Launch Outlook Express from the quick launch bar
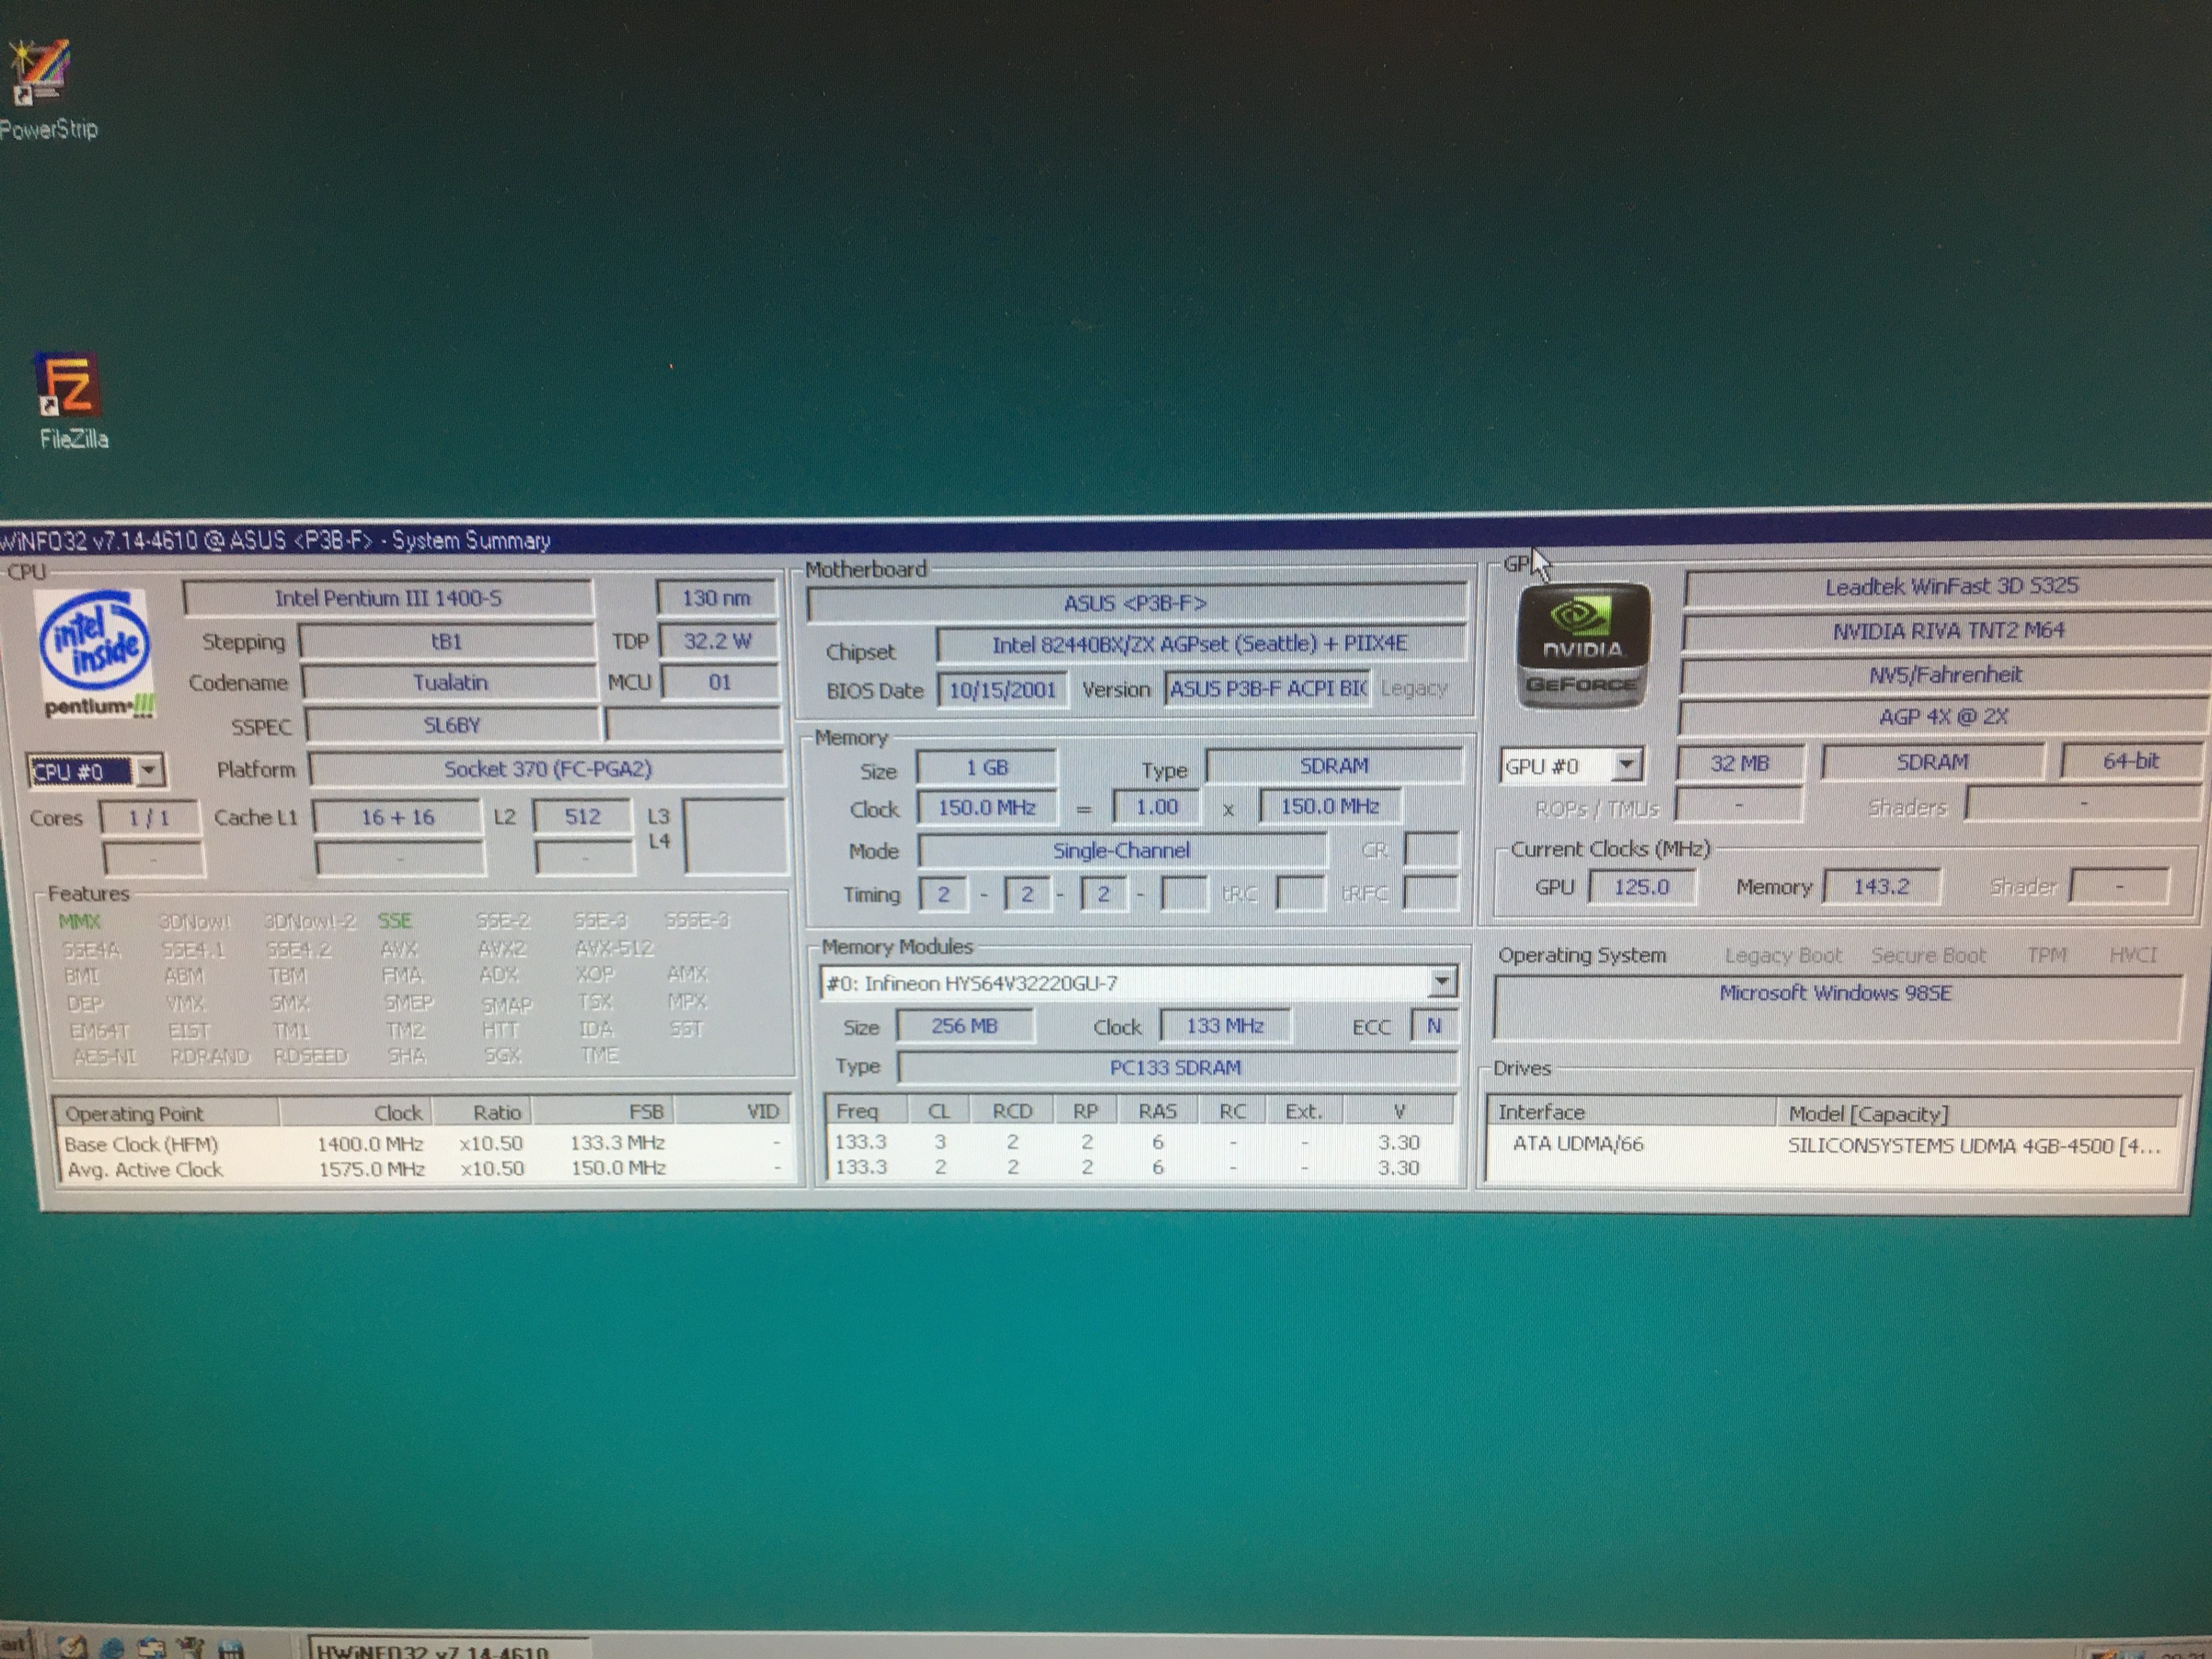The width and height of the screenshot is (2212, 1659). point(151,1650)
